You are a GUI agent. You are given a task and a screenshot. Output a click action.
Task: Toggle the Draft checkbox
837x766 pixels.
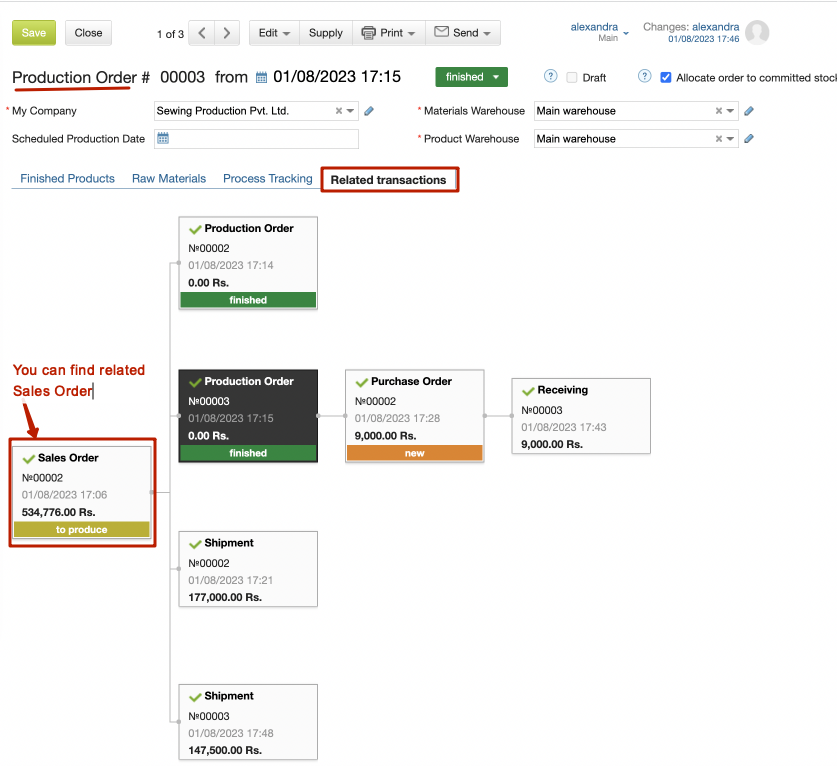pyautogui.click(x=572, y=77)
